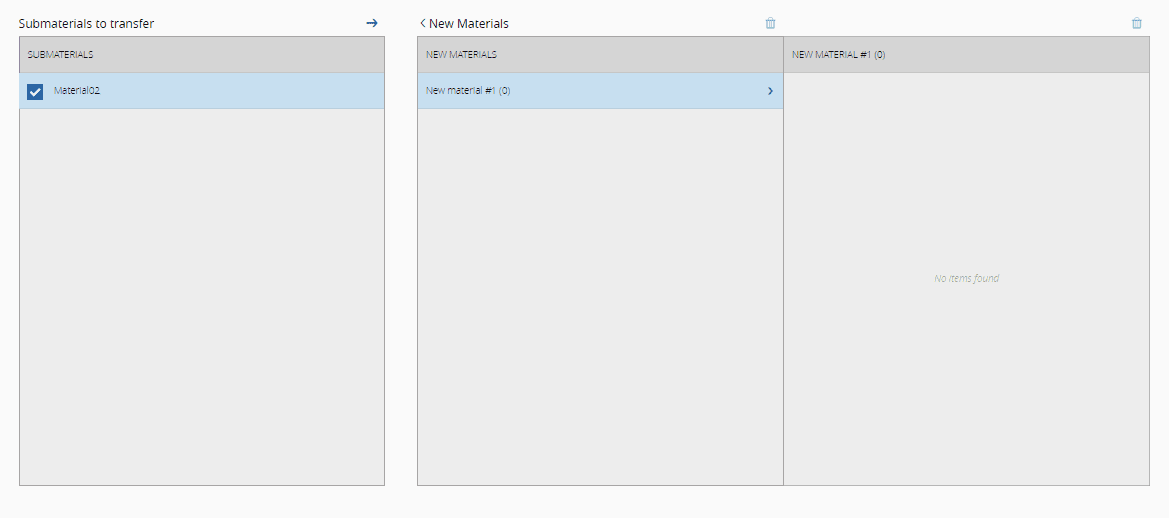Click the NEW MATERIALS column header

pyautogui.click(x=461, y=55)
